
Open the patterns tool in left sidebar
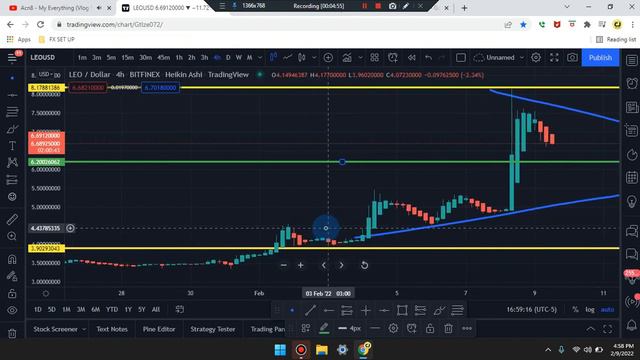(12, 162)
